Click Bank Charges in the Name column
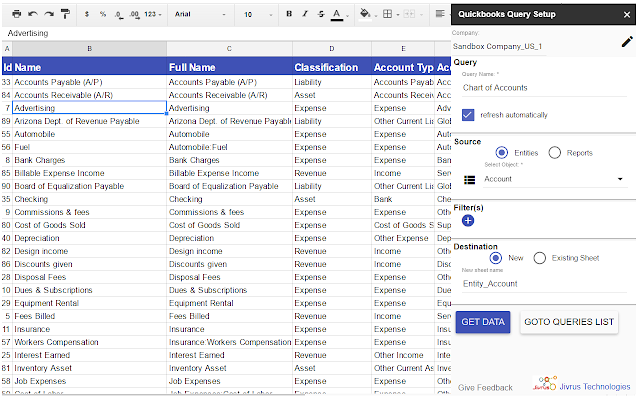 point(89,160)
